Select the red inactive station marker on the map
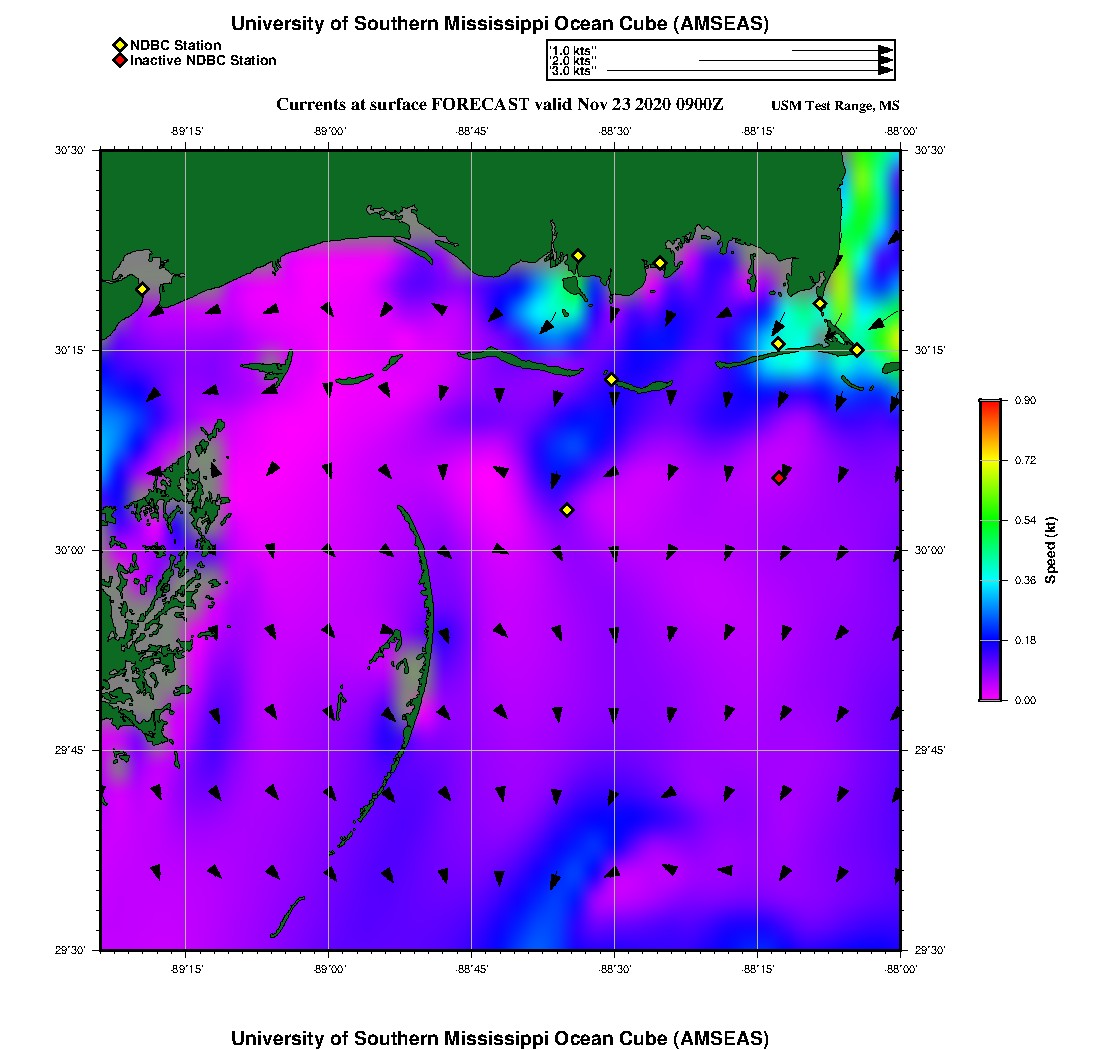This screenshot has width=1100, height=1050. 778,478
